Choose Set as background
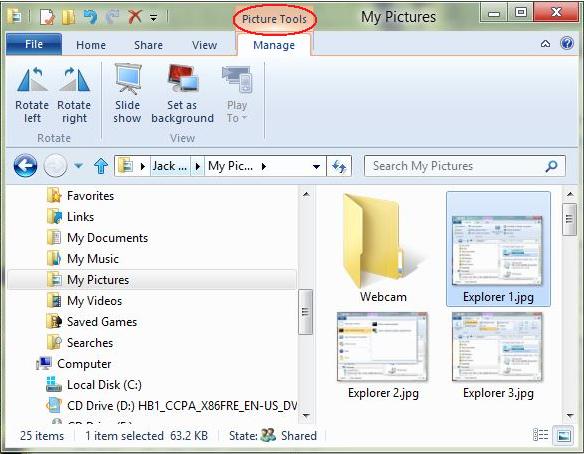Screen dimensions: 584x454 (x=182, y=94)
